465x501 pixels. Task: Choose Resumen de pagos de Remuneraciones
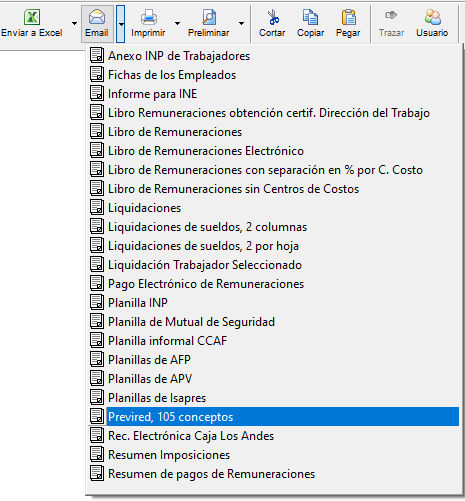(273, 474)
